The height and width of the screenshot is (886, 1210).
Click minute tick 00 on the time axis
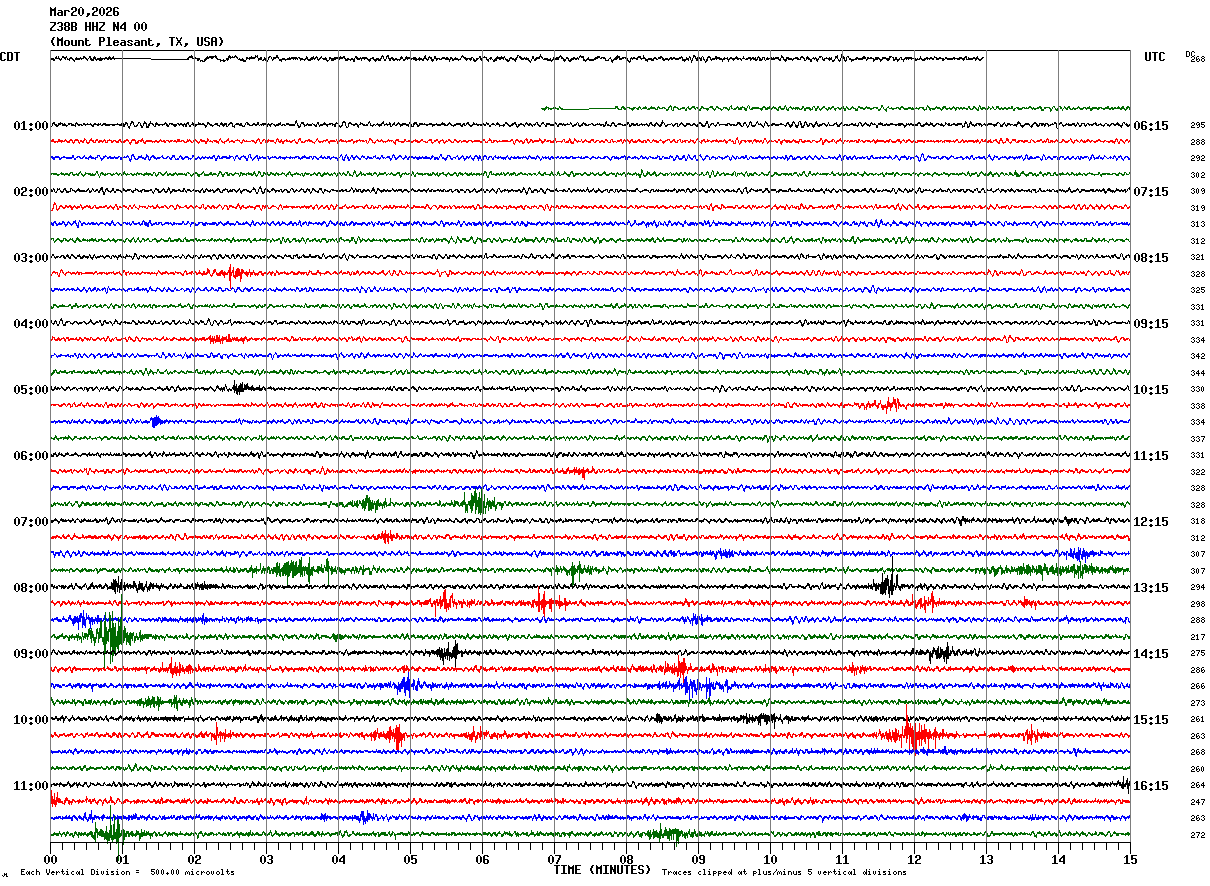[50, 858]
